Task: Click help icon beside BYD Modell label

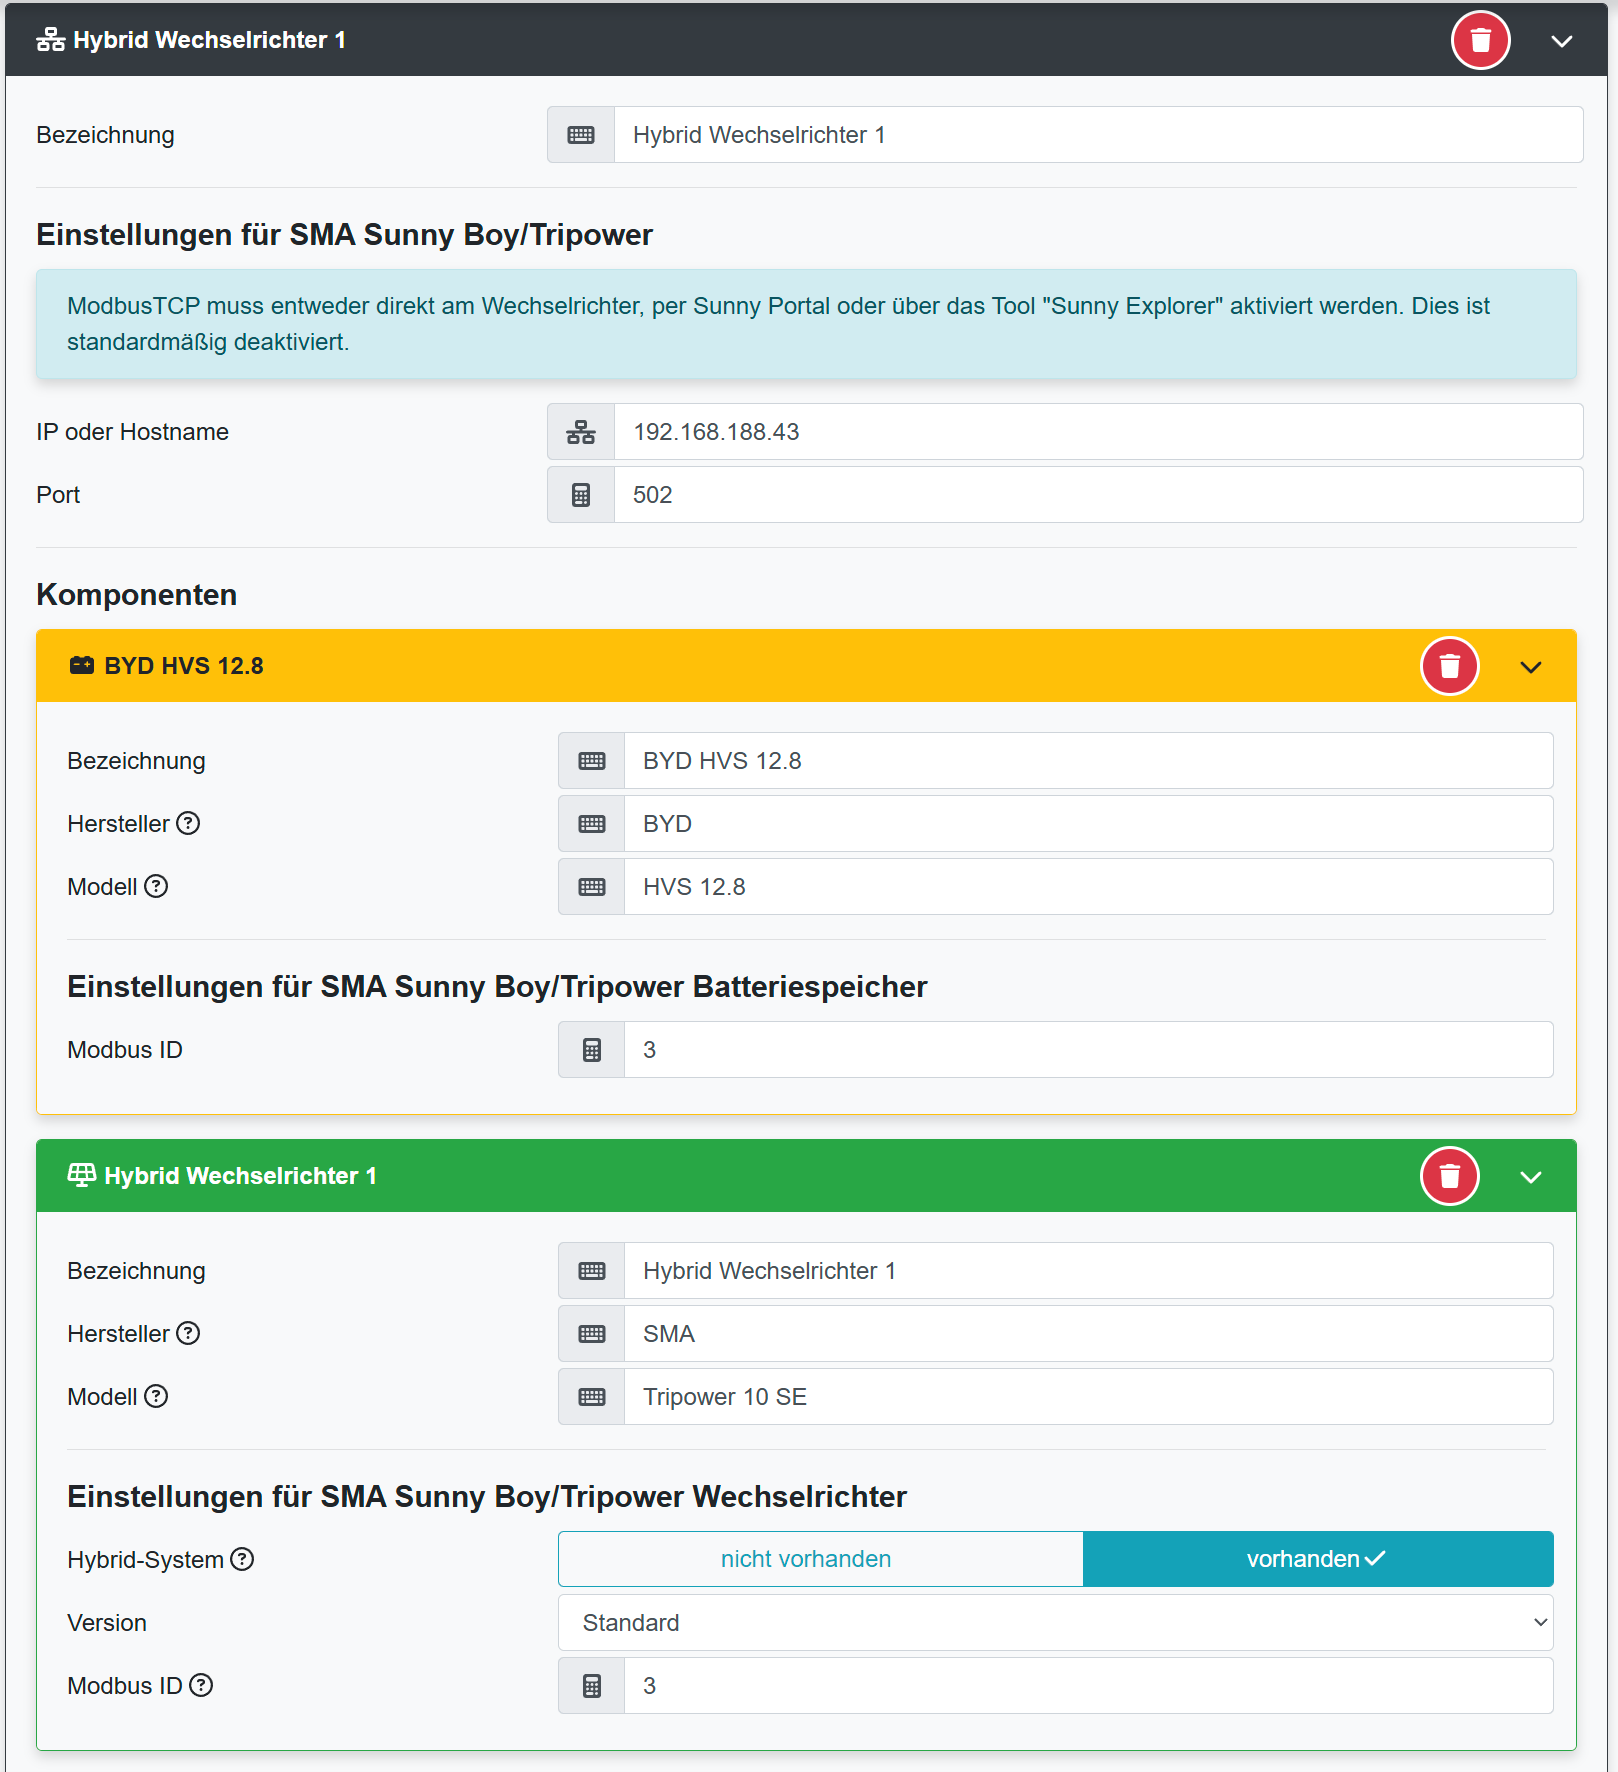Action: click(156, 886)
